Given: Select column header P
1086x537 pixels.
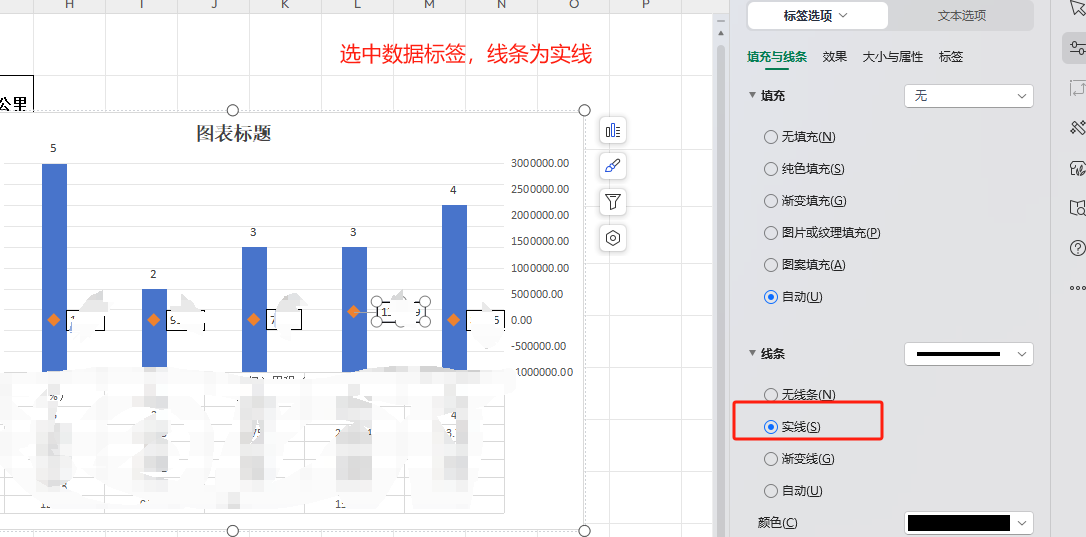Looking at the screenshot, I should (646, 5).
